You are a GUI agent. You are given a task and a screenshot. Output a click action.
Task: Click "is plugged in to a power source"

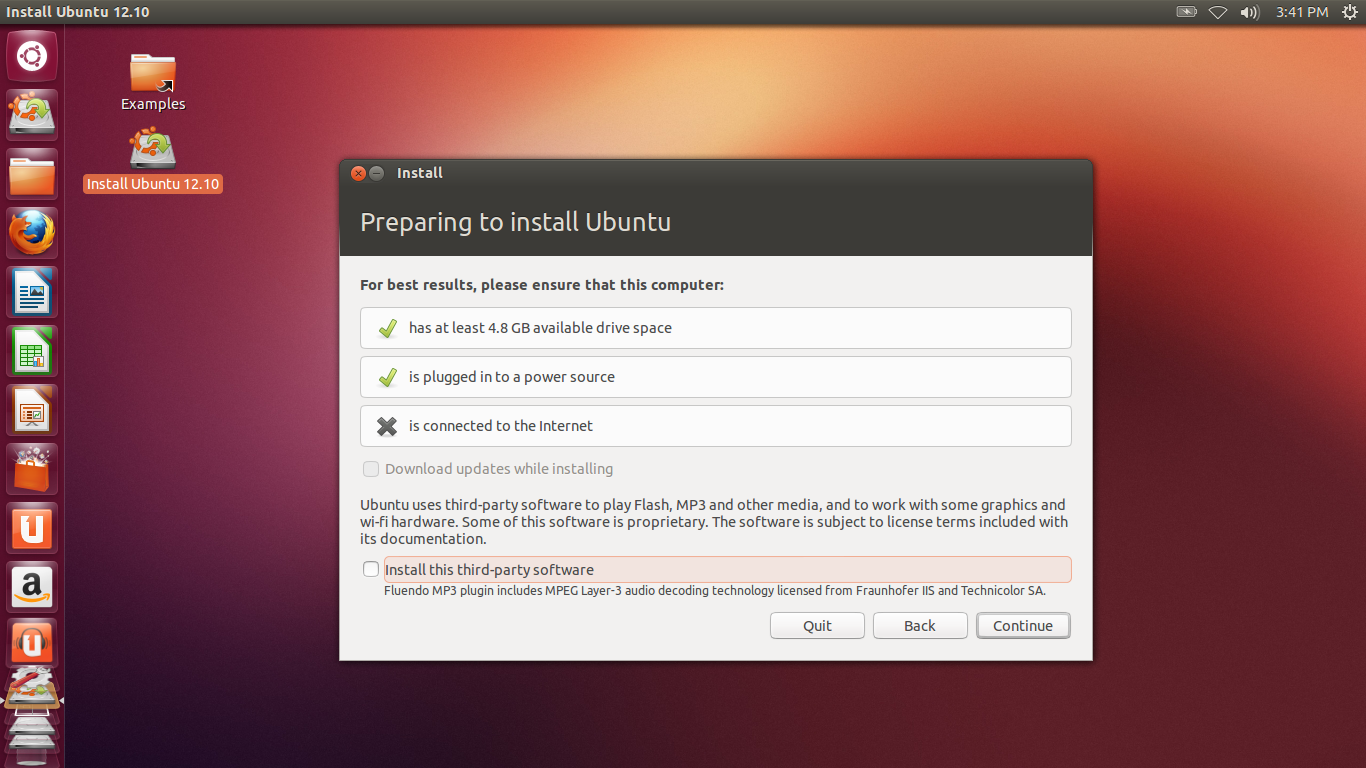512,377
